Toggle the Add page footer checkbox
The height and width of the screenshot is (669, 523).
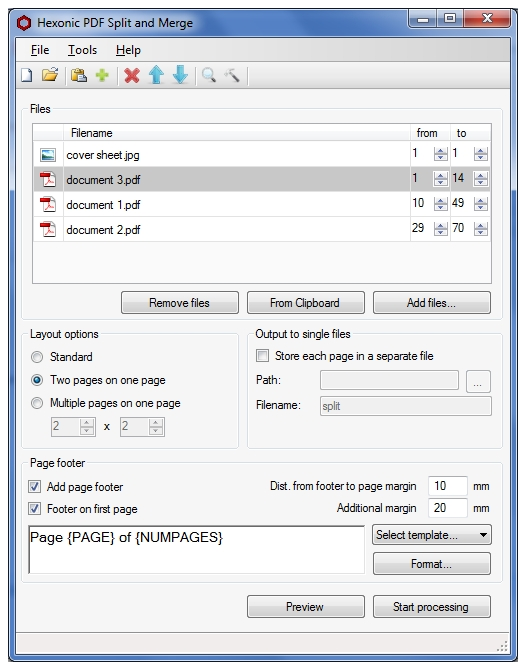[35, 486]
